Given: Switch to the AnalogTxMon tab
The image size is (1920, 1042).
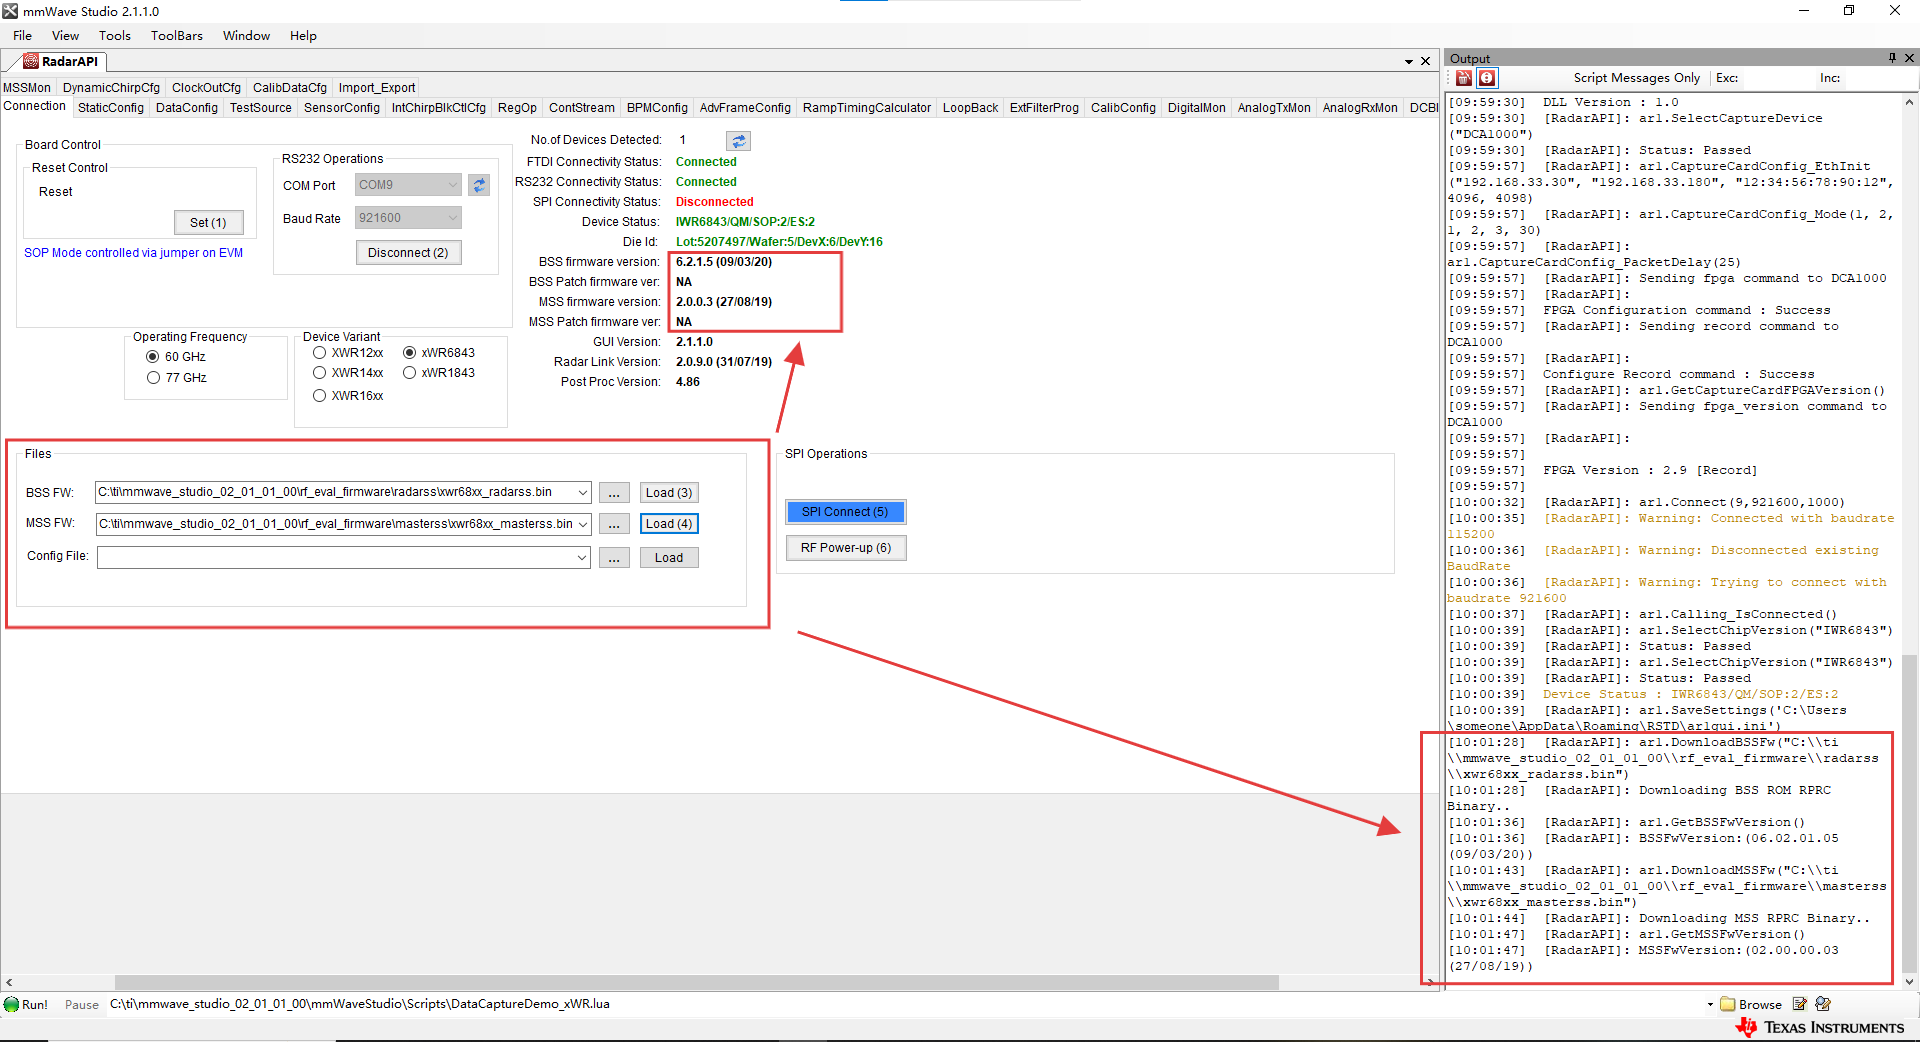Looking at the screenshot, I should [1273, 108].
